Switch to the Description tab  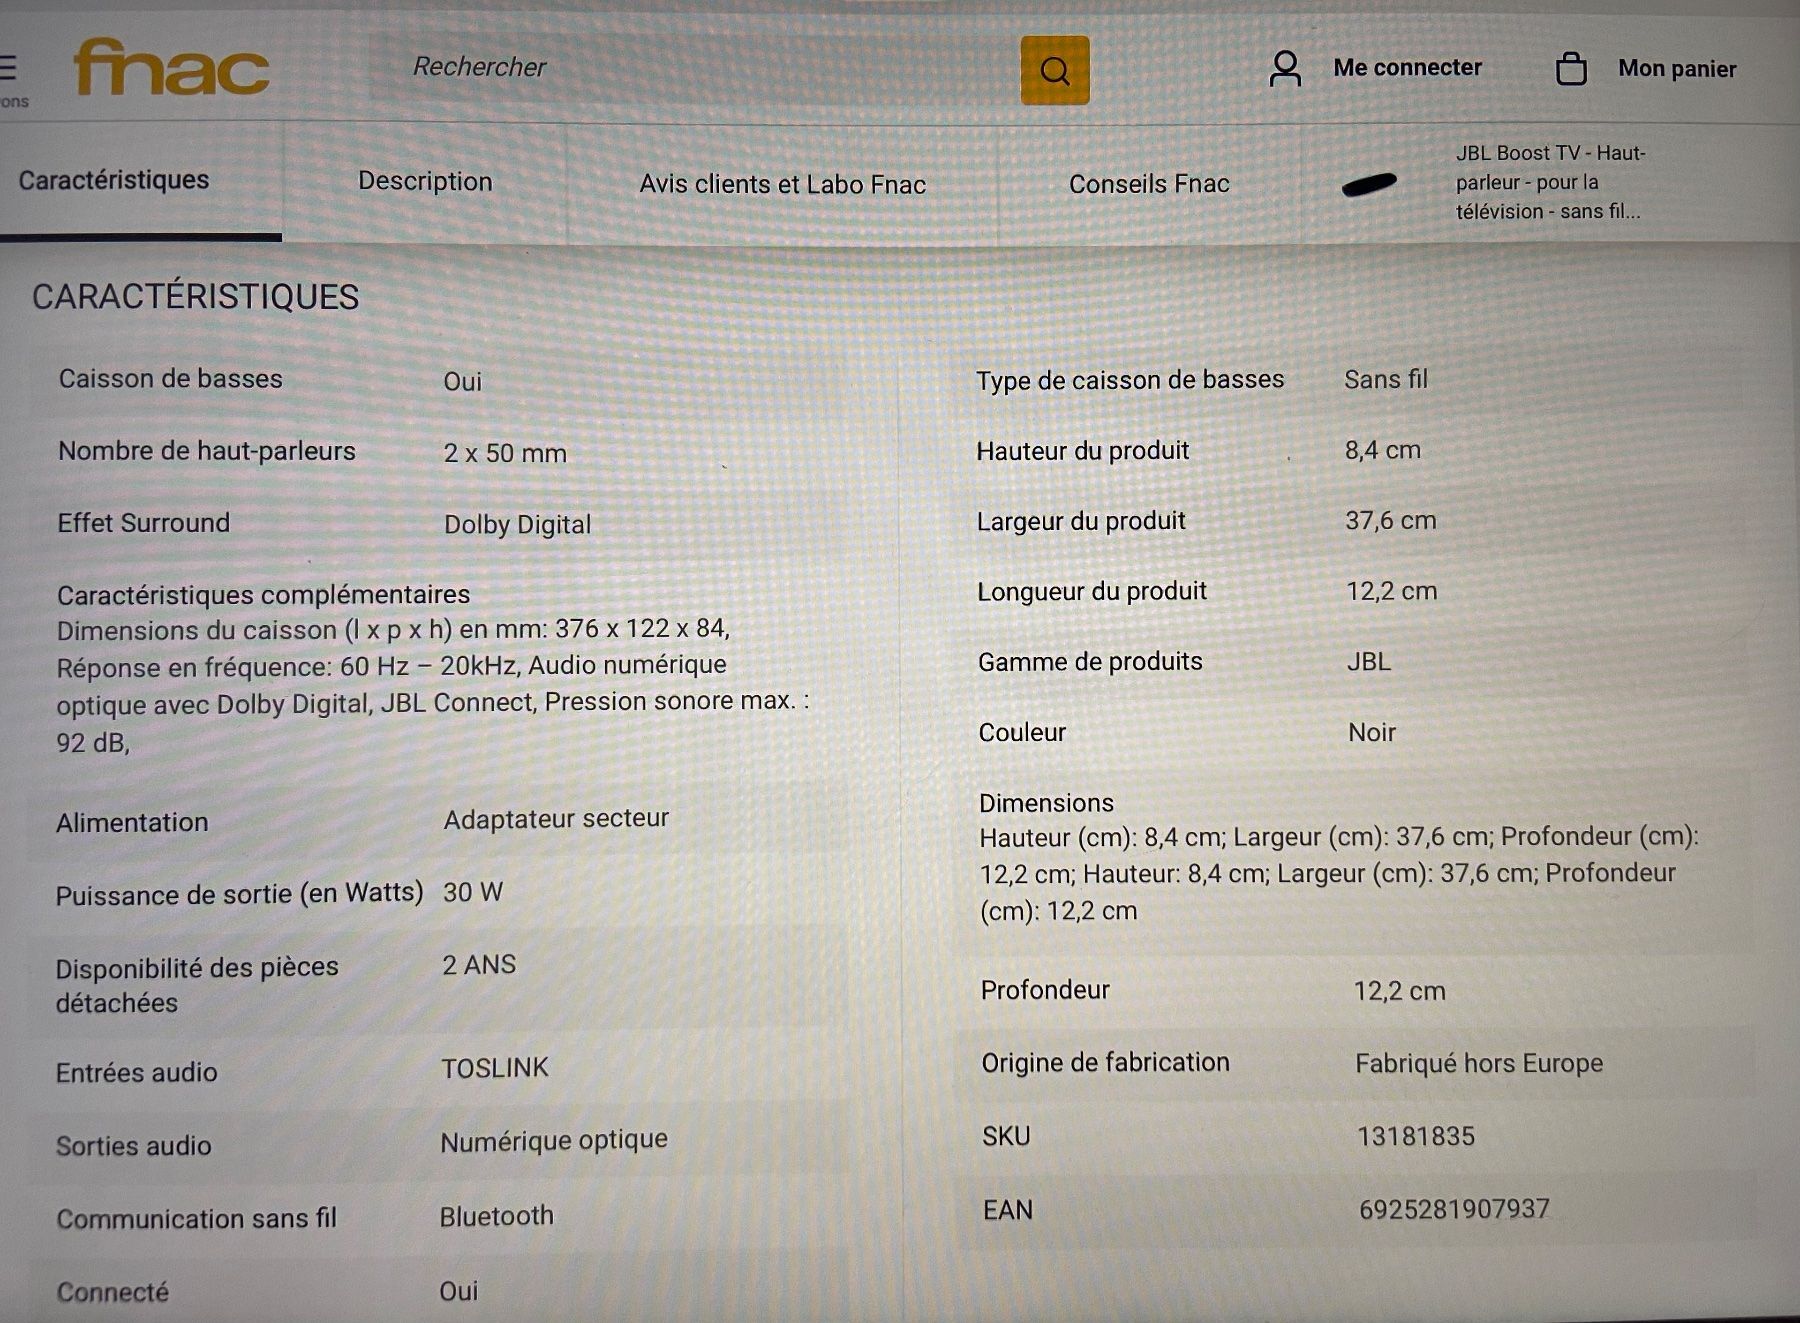click(x=425, y=181)
